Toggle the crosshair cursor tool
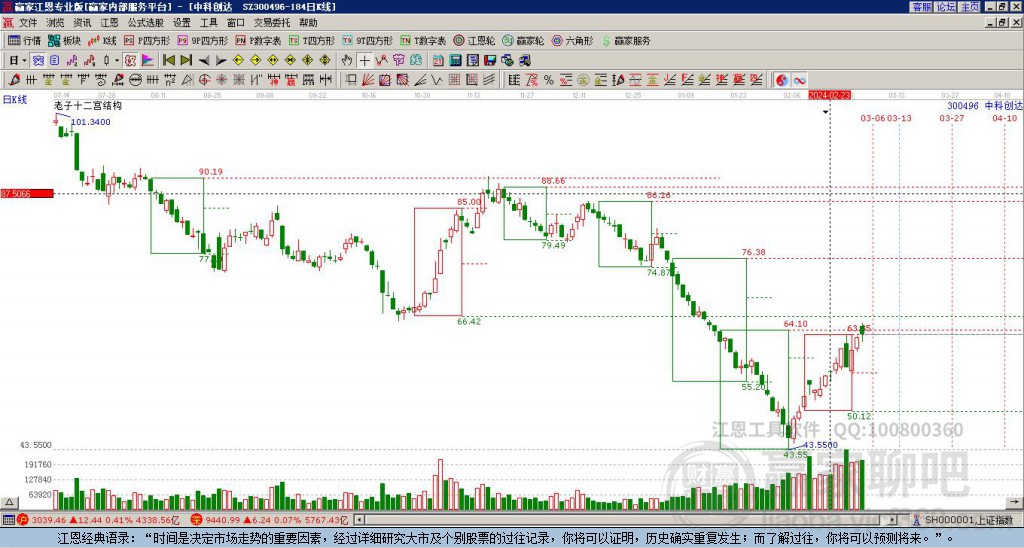Image resolution: width=1024 pixels, height=548 pixels. (364, 61)
